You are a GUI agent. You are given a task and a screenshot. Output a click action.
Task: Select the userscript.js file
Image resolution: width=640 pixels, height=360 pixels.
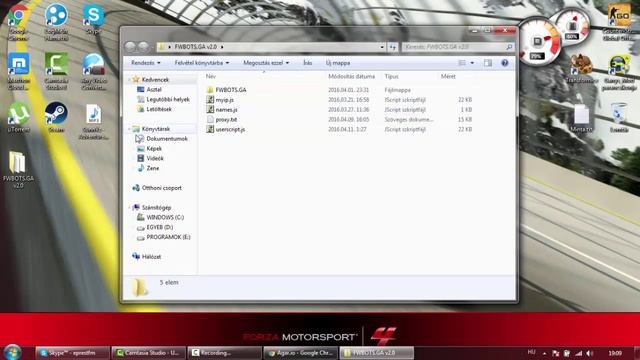point(230,129)
